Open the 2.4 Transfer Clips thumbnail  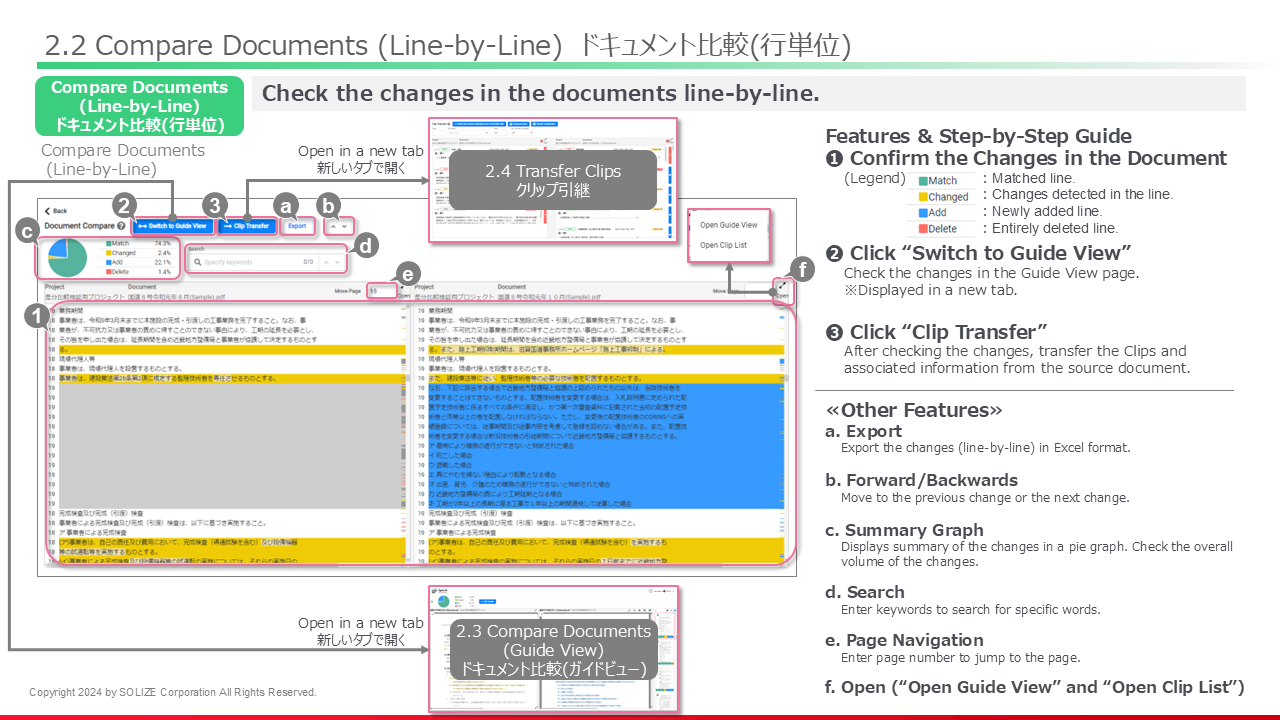(x=554, y=180)
